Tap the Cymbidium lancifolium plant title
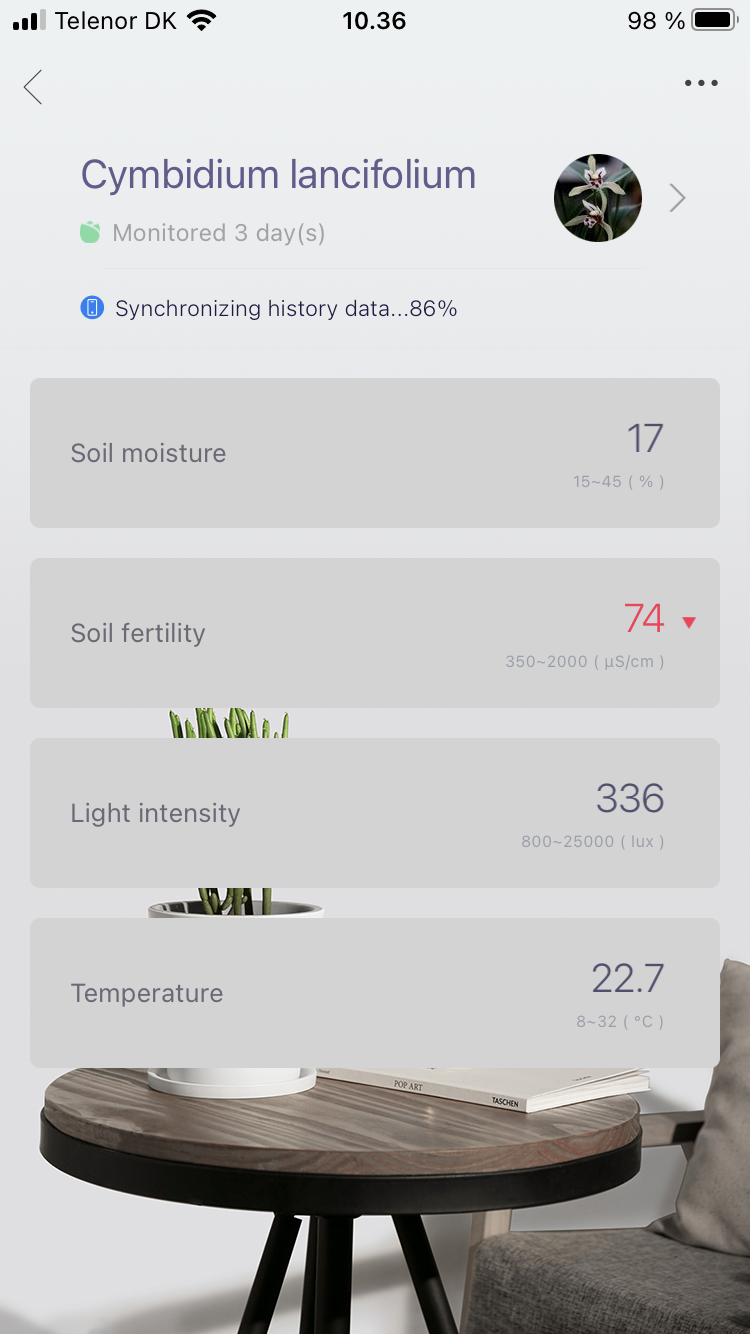 (278, 175)
